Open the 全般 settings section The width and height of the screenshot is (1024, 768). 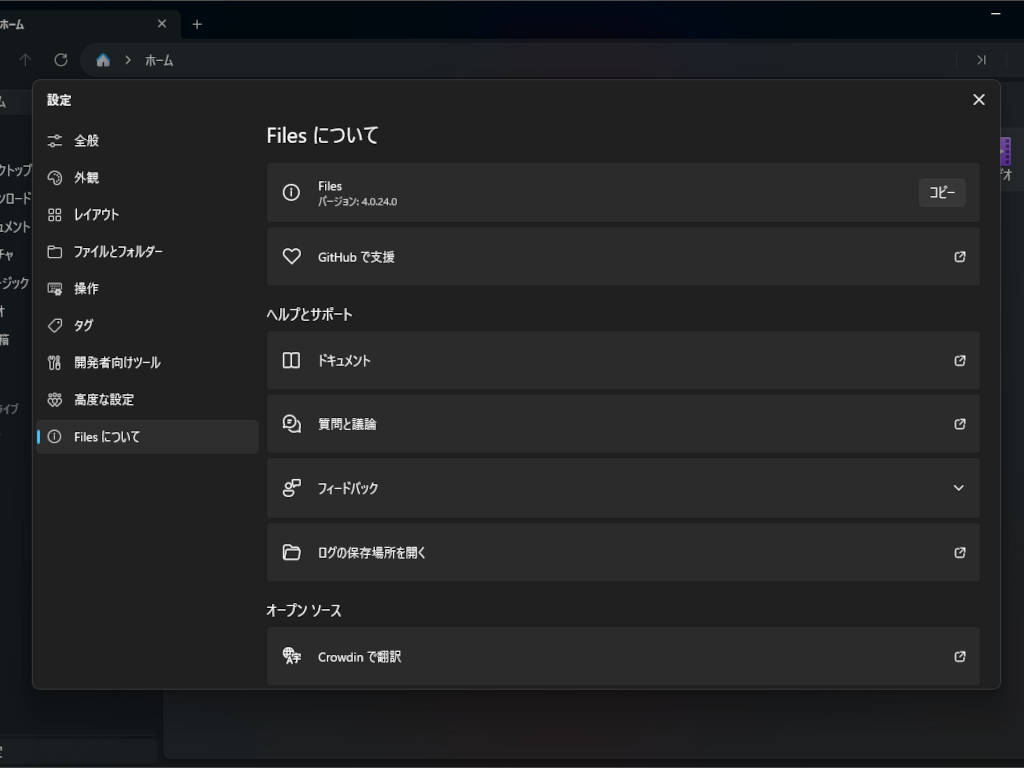click(x=86, y=141)
